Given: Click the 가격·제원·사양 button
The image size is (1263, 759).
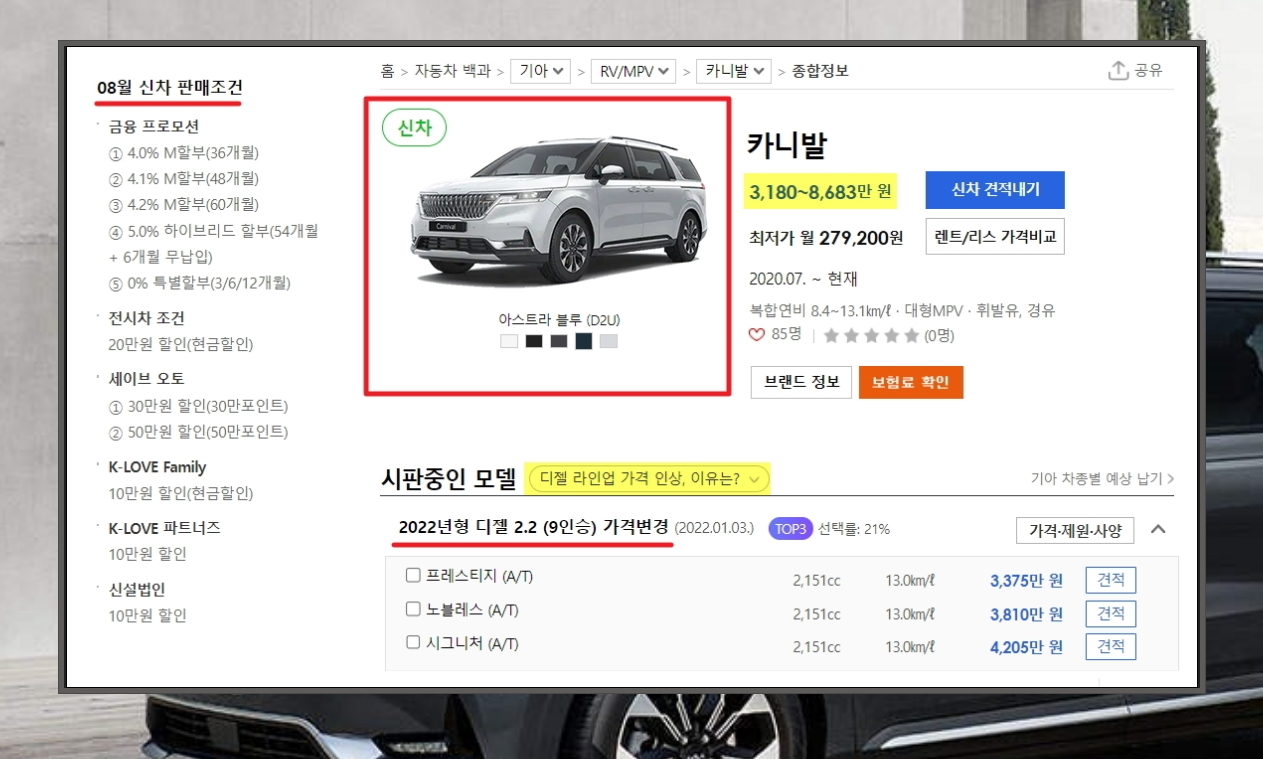Looking at the screenshot, I should click(1075, 530).
